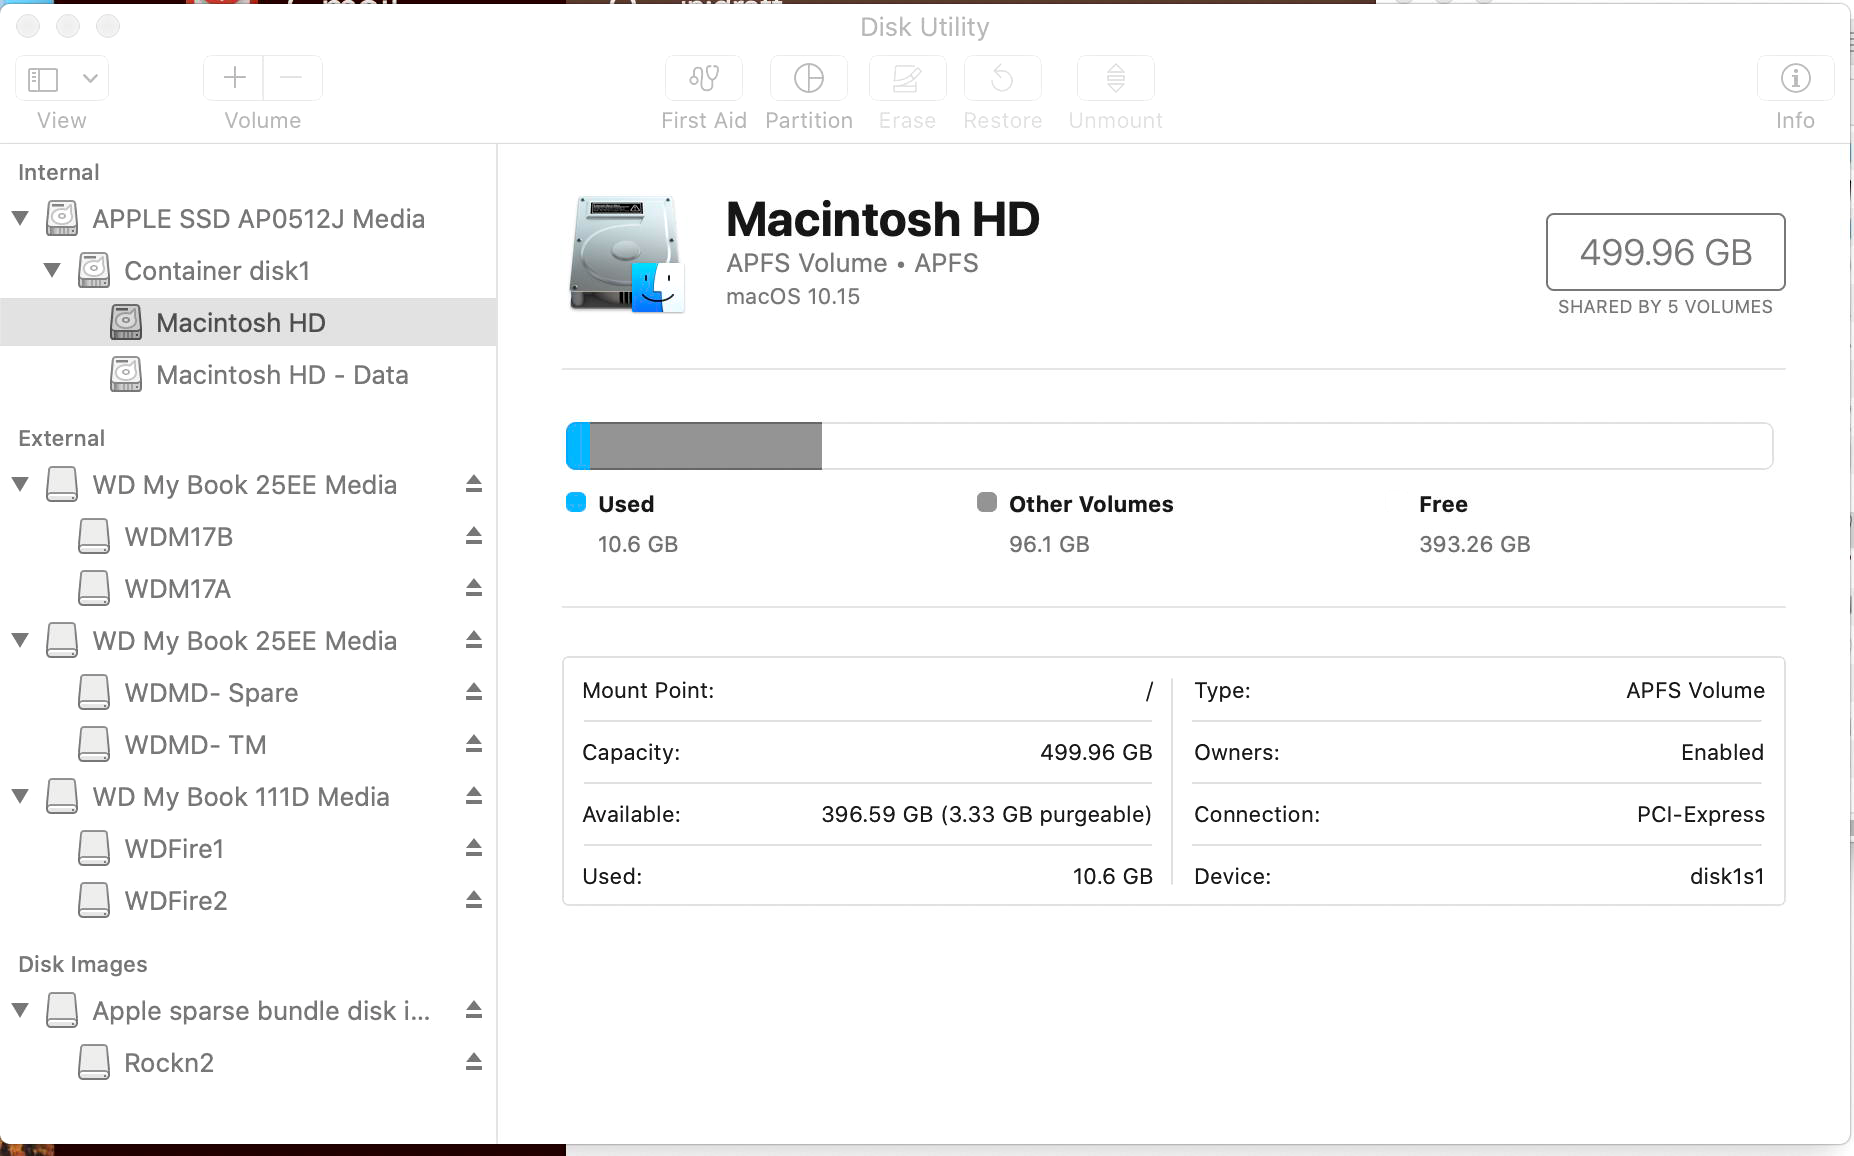Select the WDFire2 volume
This screenshot has width=1854, height=1156.
[x=248, y=900]
